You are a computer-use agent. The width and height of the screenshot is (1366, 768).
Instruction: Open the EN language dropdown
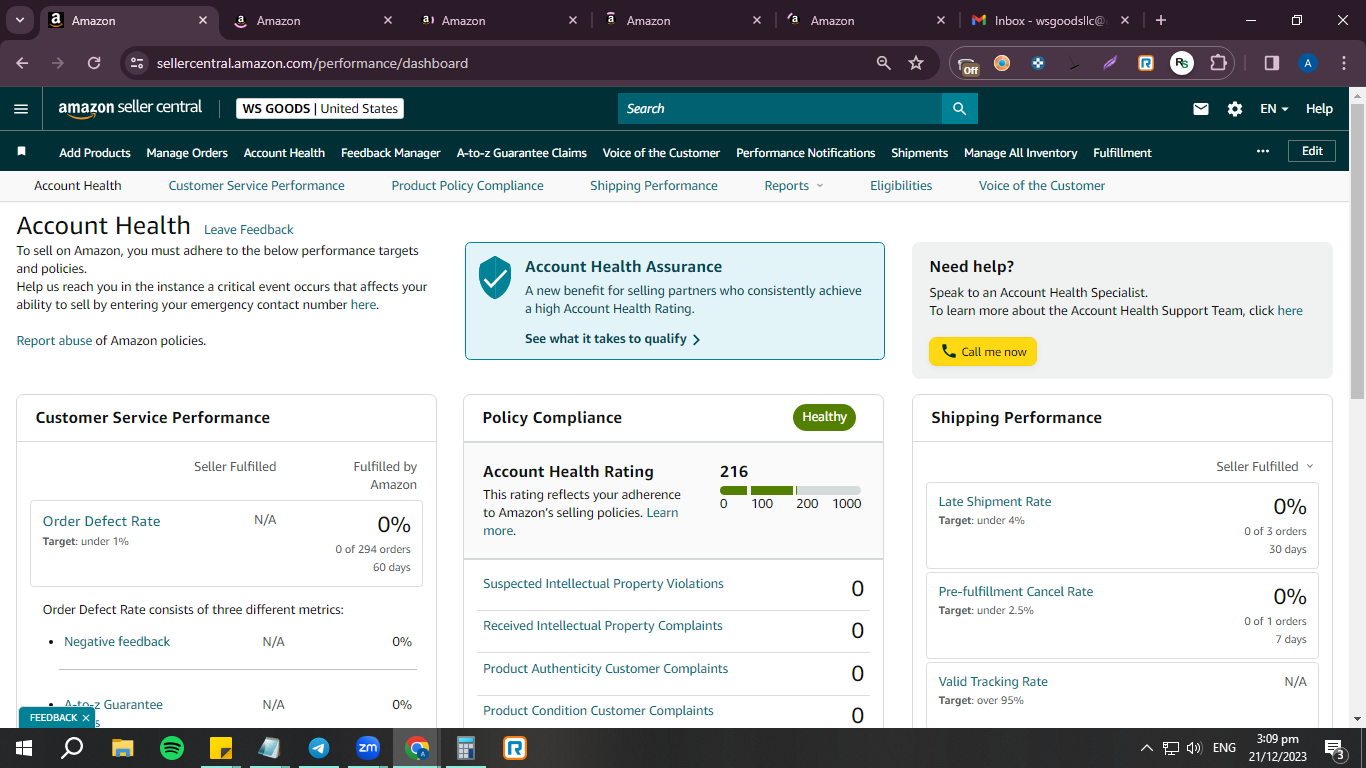click(x=1274, y=109)
